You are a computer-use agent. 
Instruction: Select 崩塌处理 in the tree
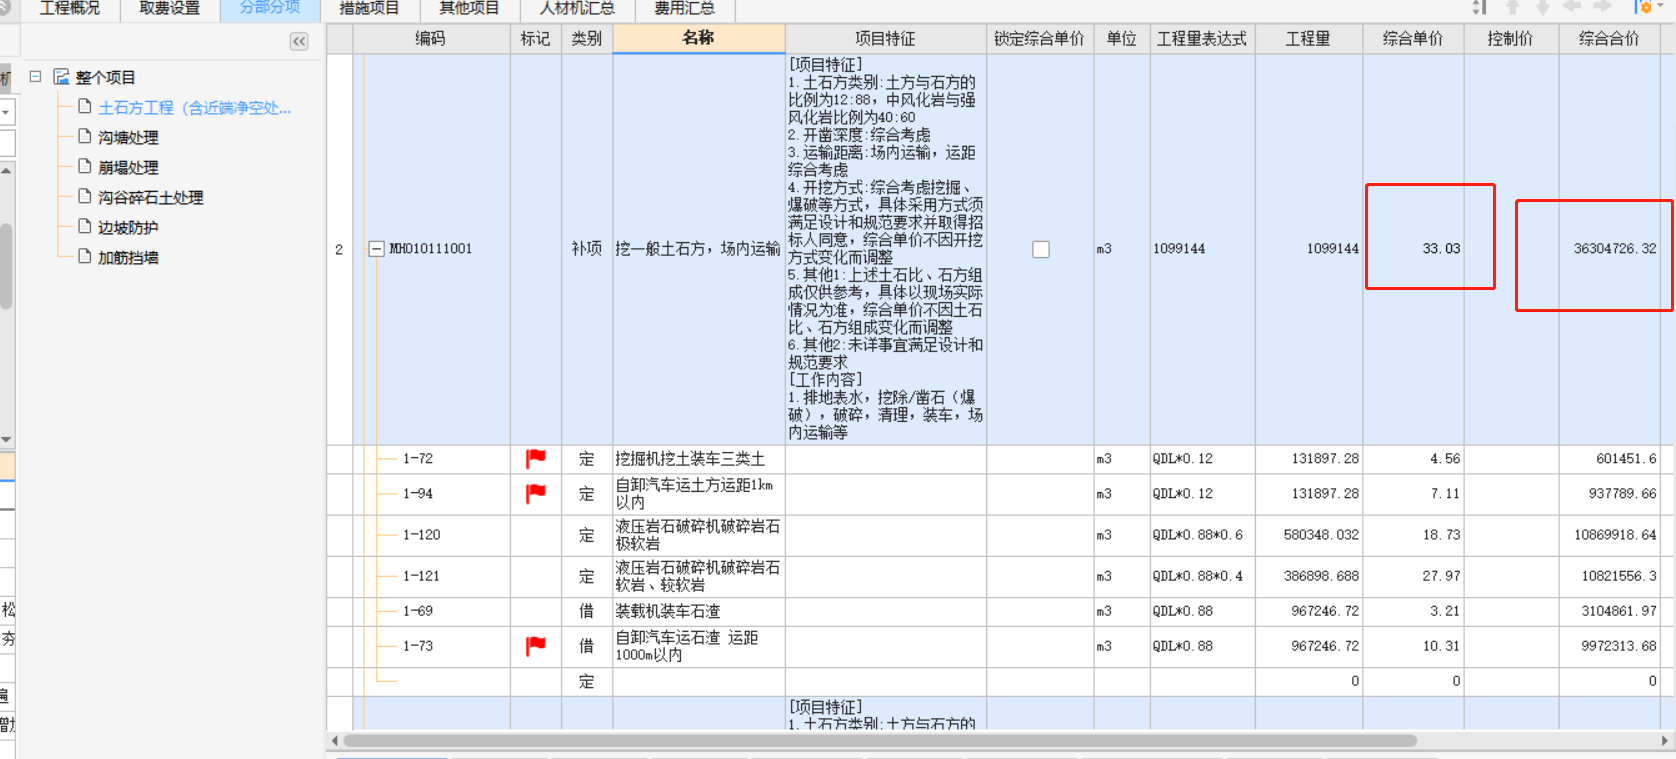tap(128, 168)
